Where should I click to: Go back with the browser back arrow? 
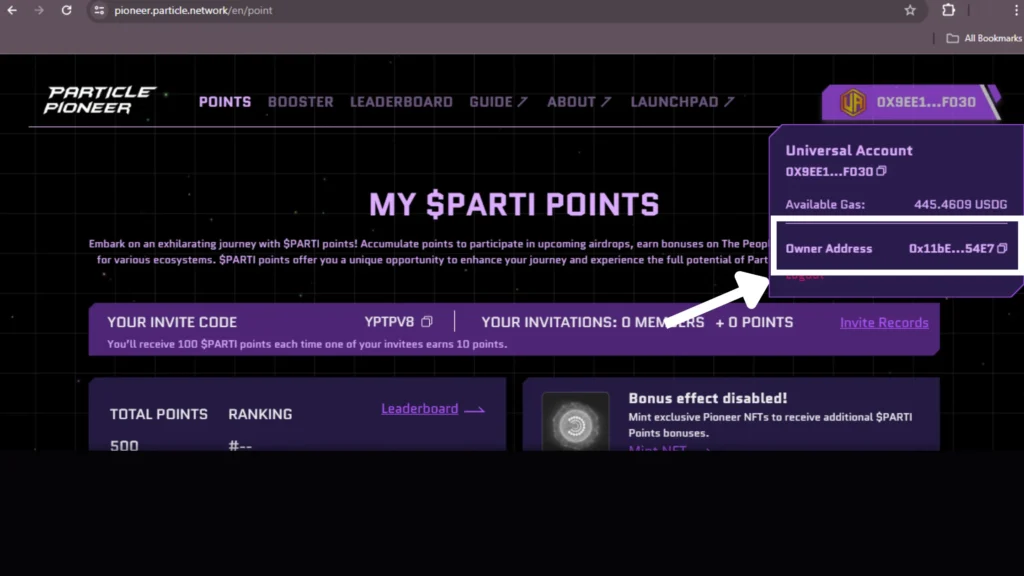click(12, 10)
